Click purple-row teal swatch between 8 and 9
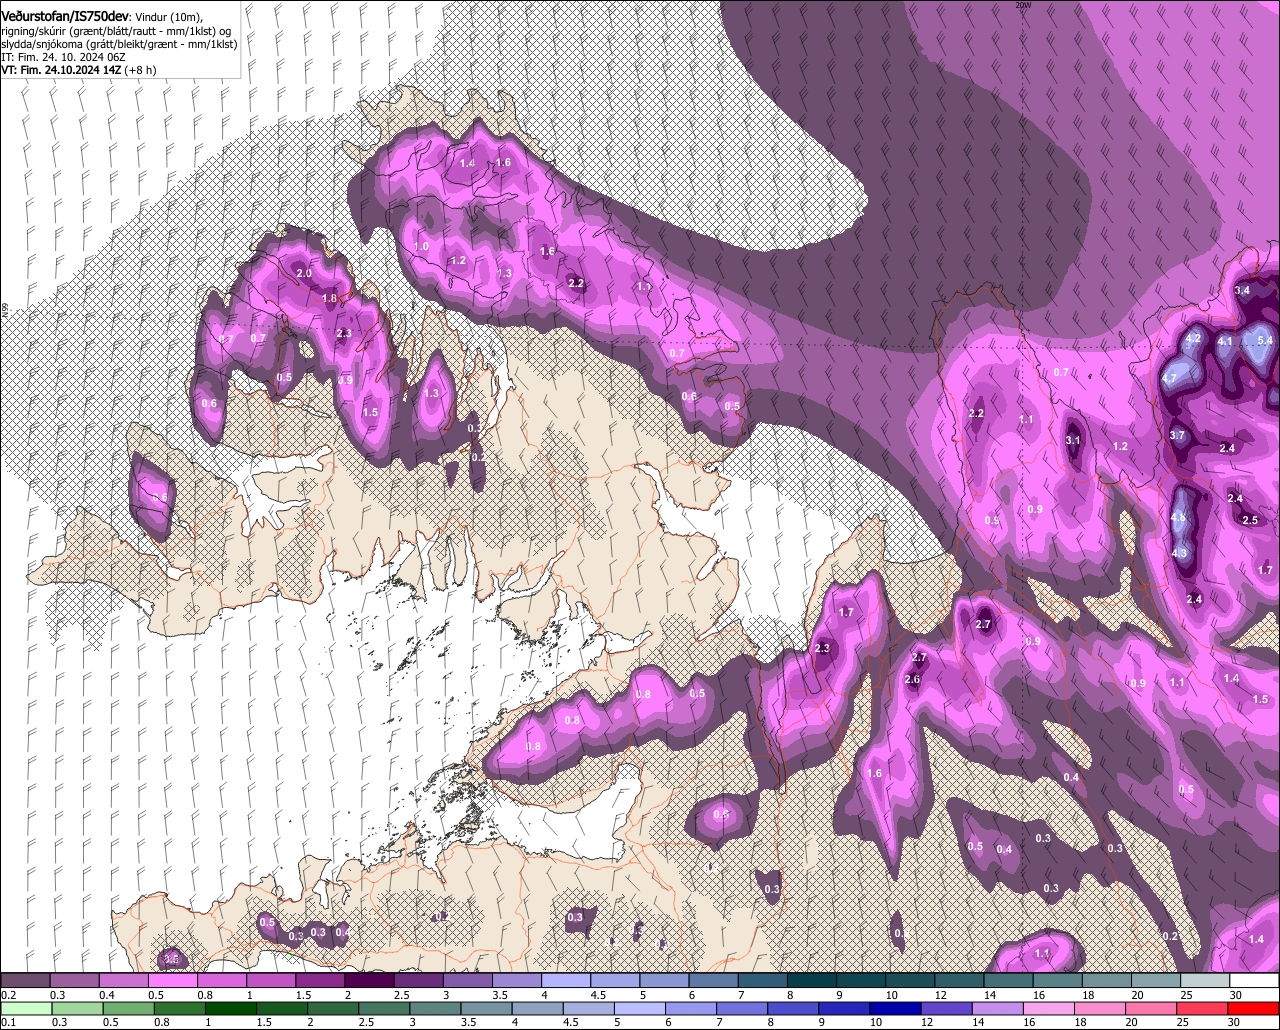Viewport: 1280px width, 1030px height. point(812,980)
